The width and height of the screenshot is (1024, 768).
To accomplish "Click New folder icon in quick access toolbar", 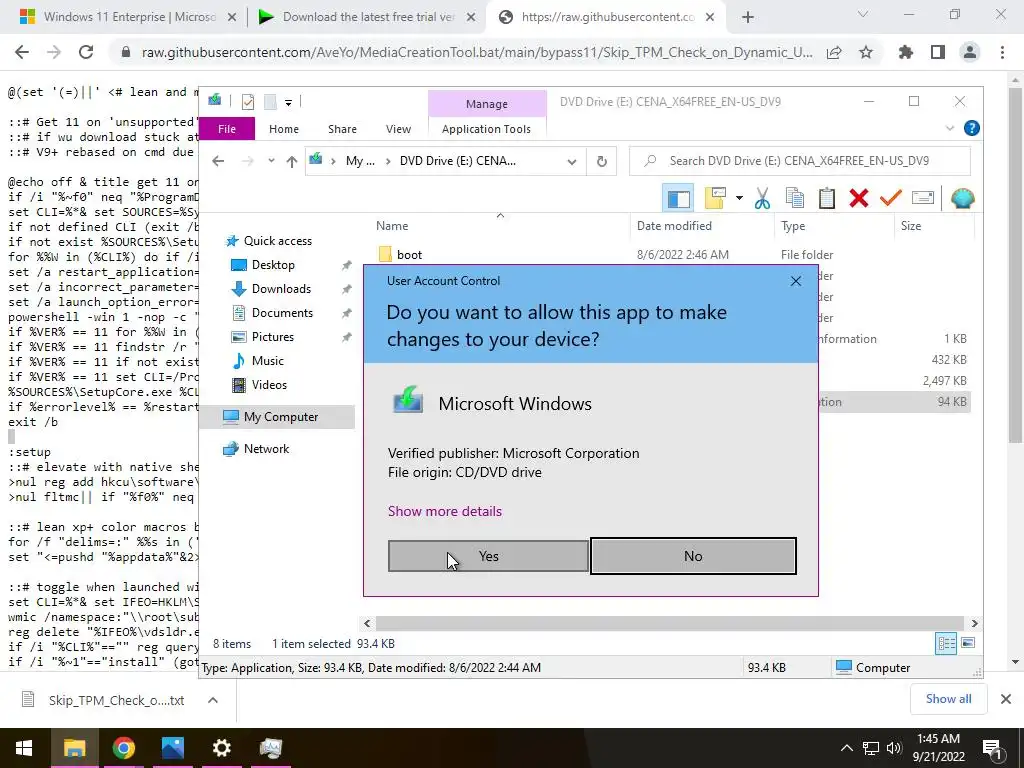I will [270, 102].
